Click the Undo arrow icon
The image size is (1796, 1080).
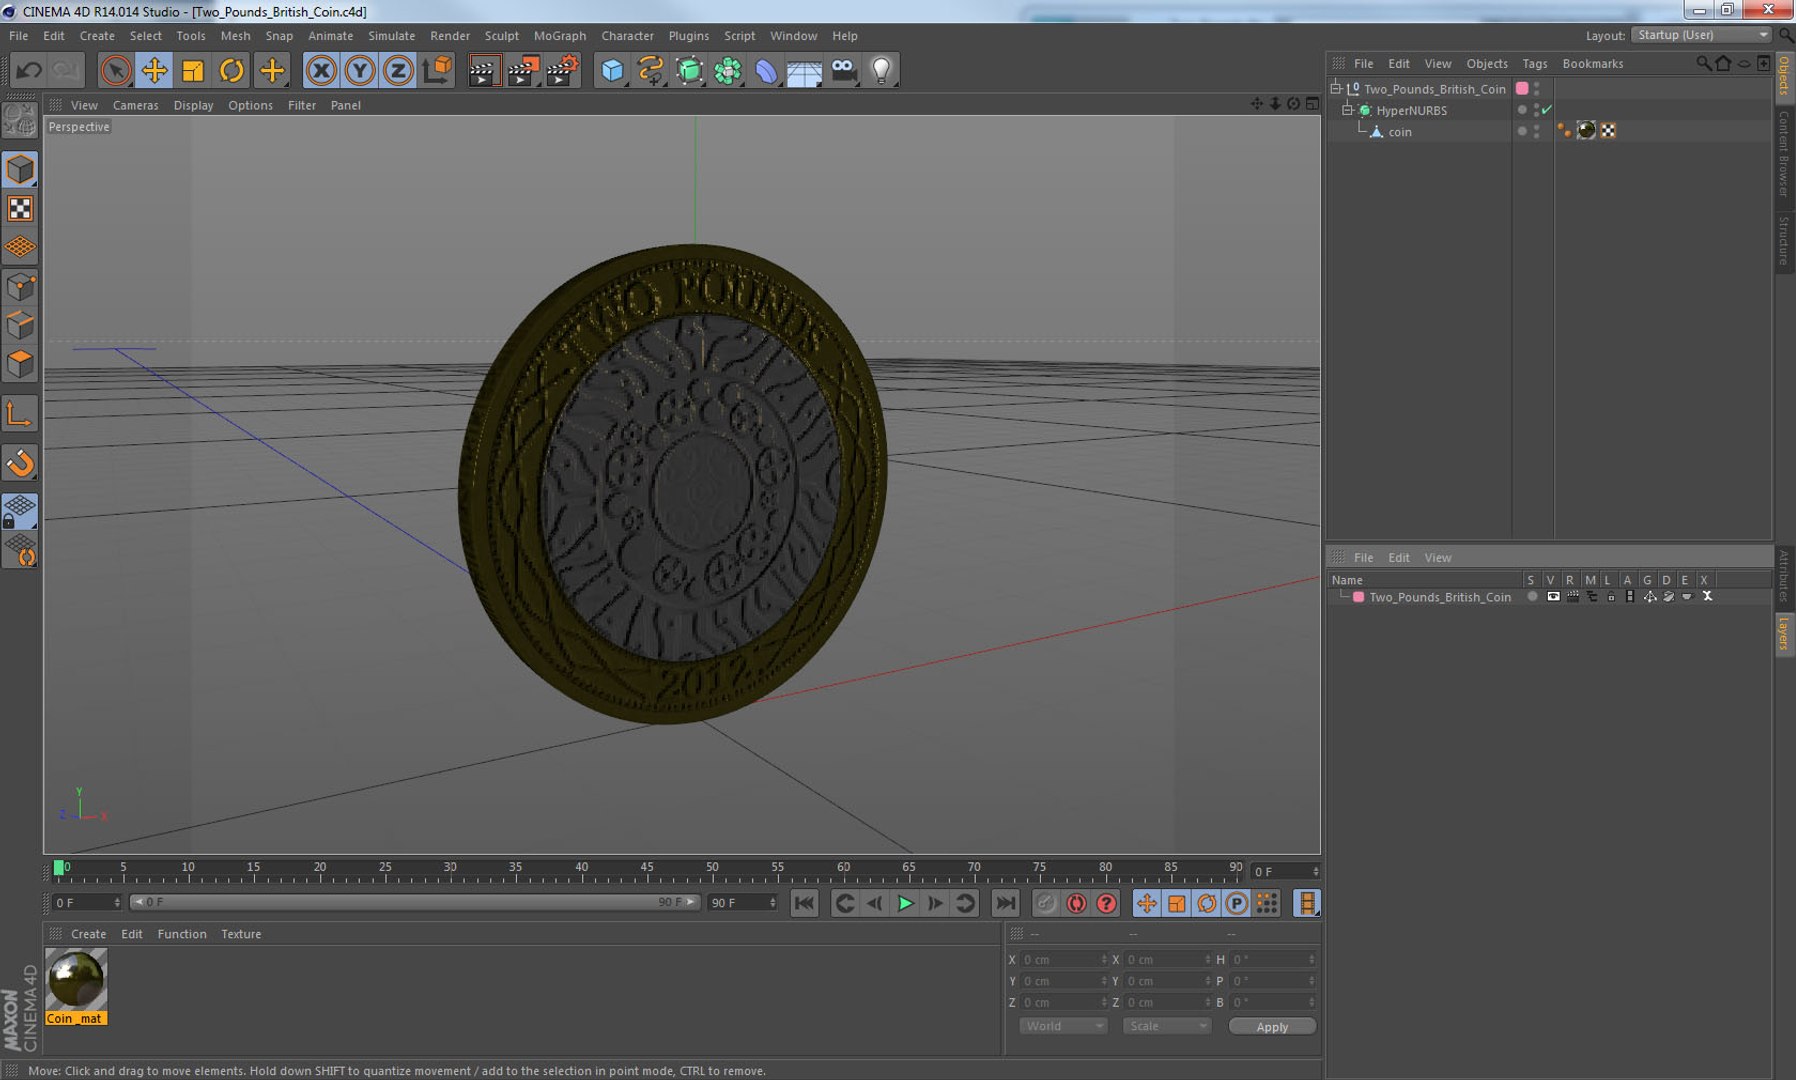(29, 70)
